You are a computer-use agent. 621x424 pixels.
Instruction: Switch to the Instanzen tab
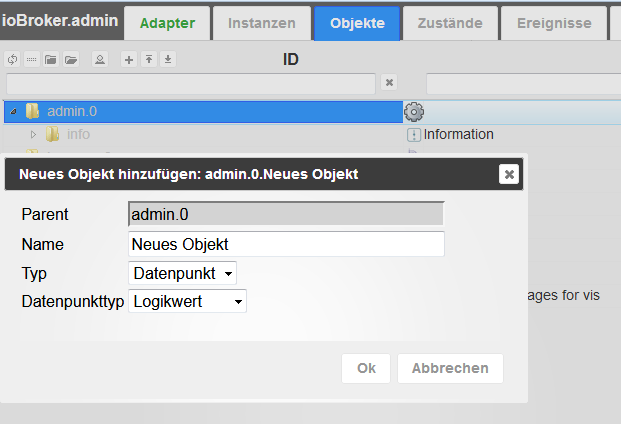coord(261,23)
